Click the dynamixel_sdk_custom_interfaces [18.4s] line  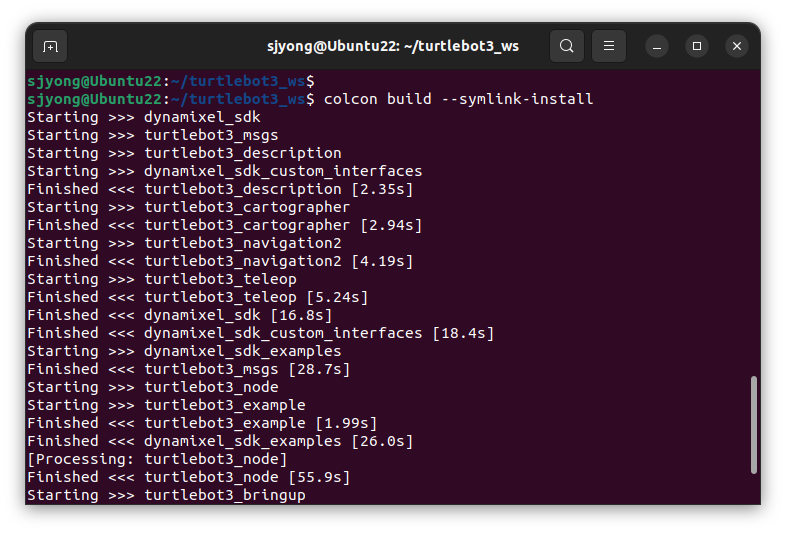[x=261, y=333]
